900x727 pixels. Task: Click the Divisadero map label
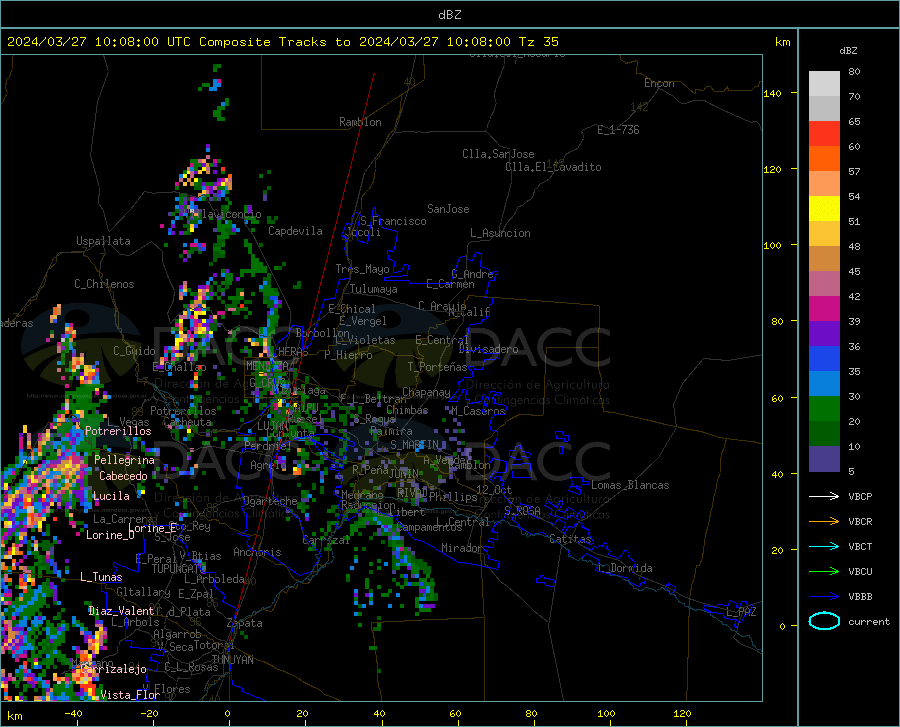pyautogui.click(x=488, y=349)
